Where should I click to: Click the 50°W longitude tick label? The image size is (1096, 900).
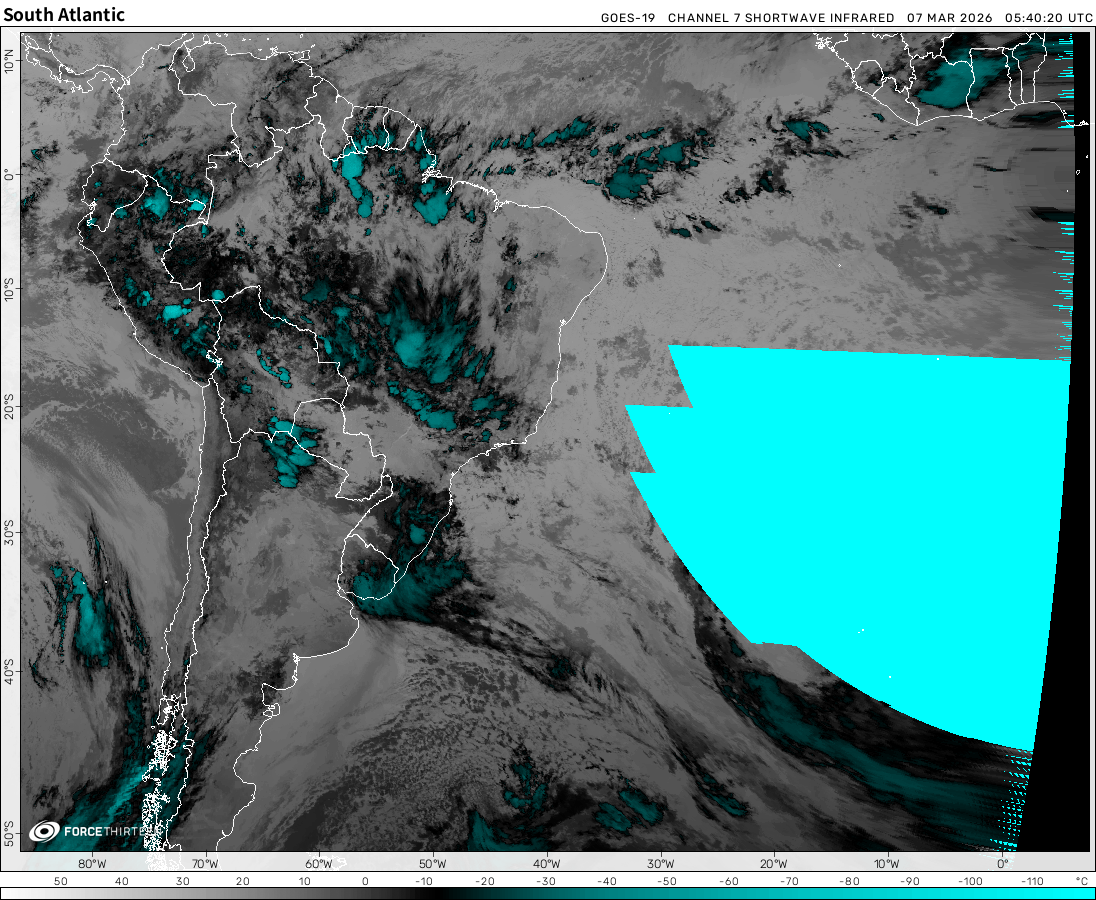(432, 864)
